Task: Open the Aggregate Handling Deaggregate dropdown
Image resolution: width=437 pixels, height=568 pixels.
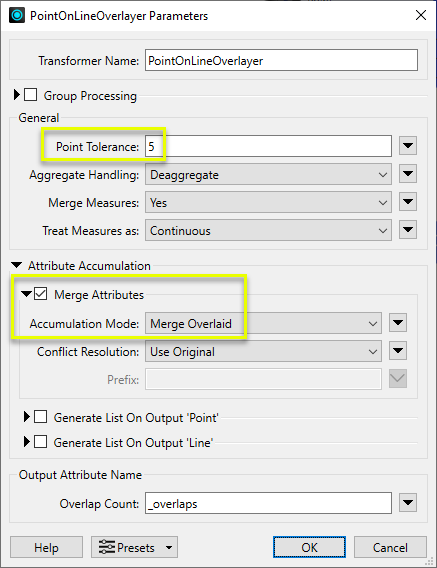Action: click(x=268, y=175)
